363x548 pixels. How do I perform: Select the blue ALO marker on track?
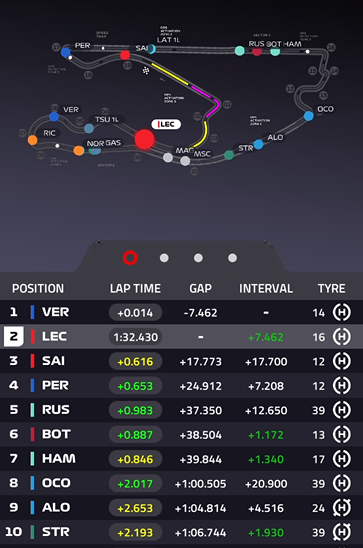point(258,144)
